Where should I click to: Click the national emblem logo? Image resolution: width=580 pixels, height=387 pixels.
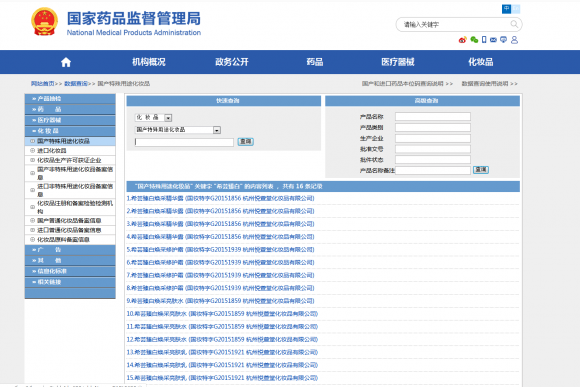tap(44, 22)
